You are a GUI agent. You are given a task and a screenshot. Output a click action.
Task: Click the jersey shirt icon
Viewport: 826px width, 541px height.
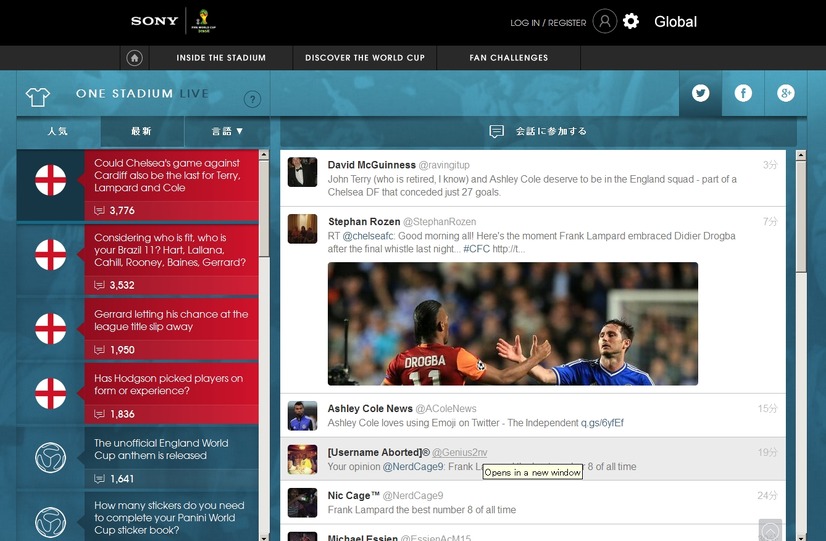click(x=38, y=96)
